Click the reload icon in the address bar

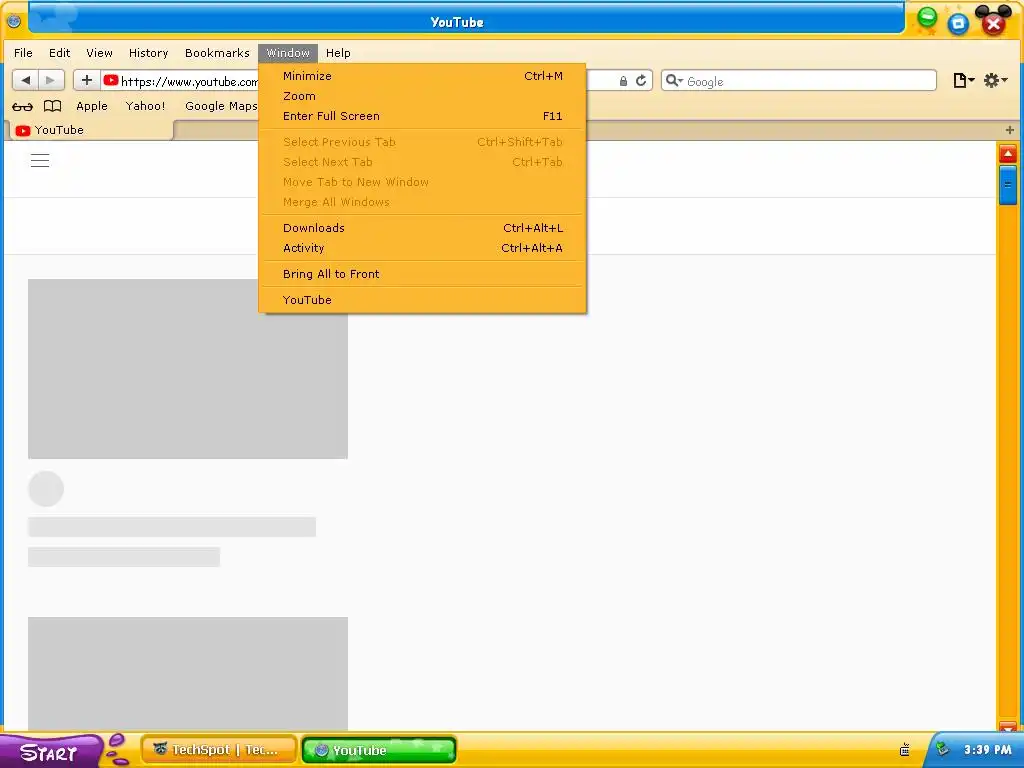click(641, 80)
